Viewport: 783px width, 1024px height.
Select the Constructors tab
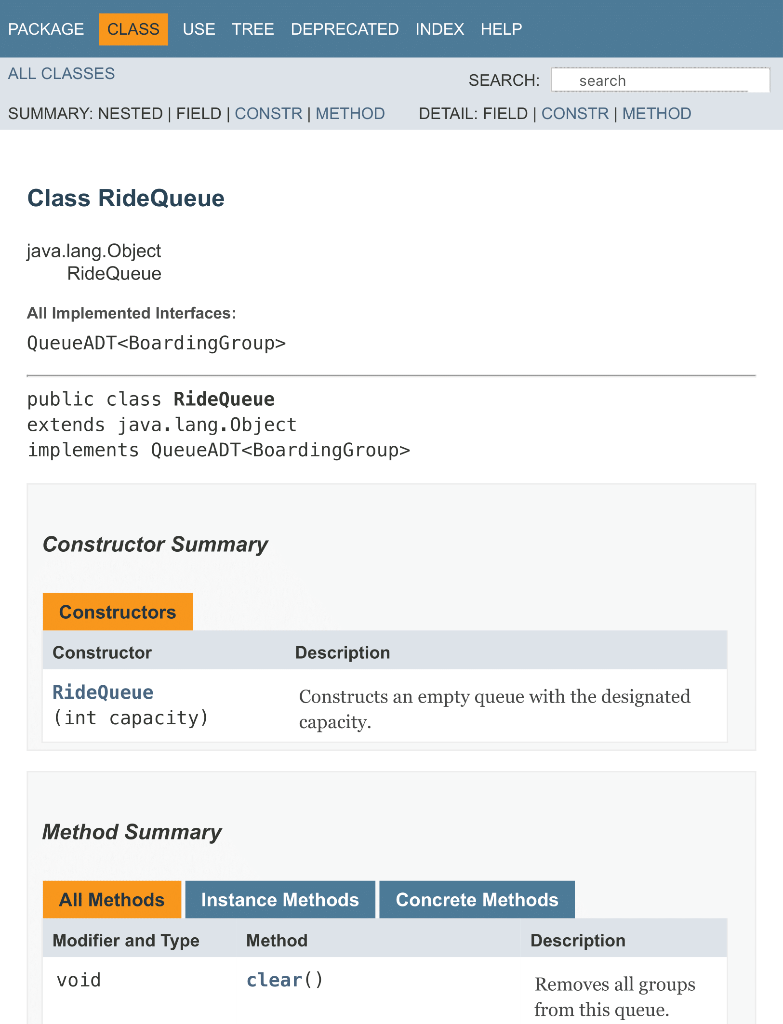(x=117, y=611)
